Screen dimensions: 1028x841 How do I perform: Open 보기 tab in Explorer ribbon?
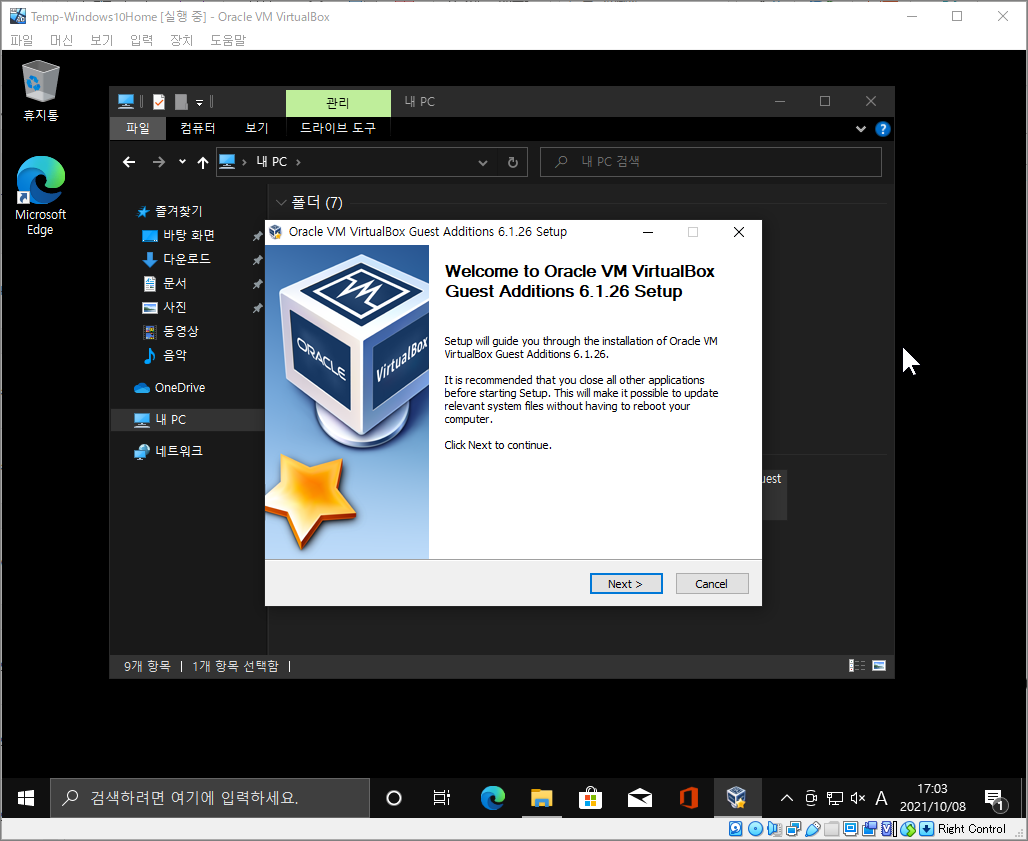[256, 128]
